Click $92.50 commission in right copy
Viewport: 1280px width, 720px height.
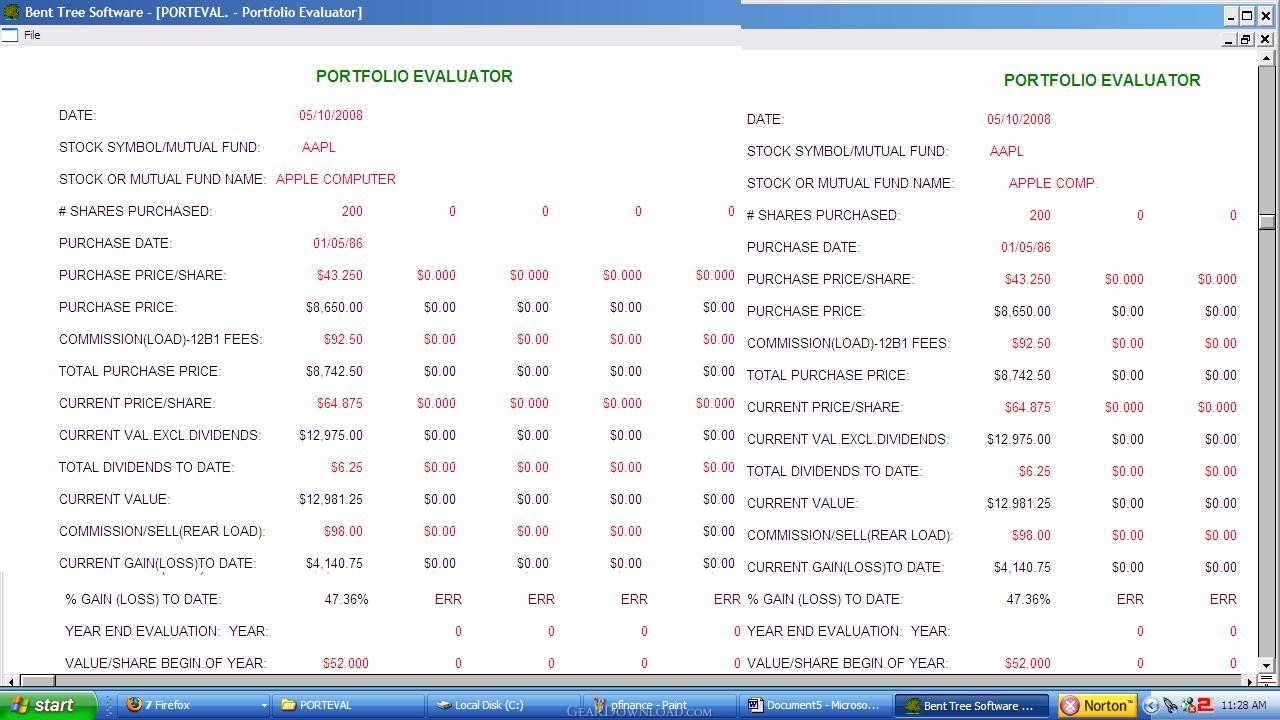tap(1031, 343)
